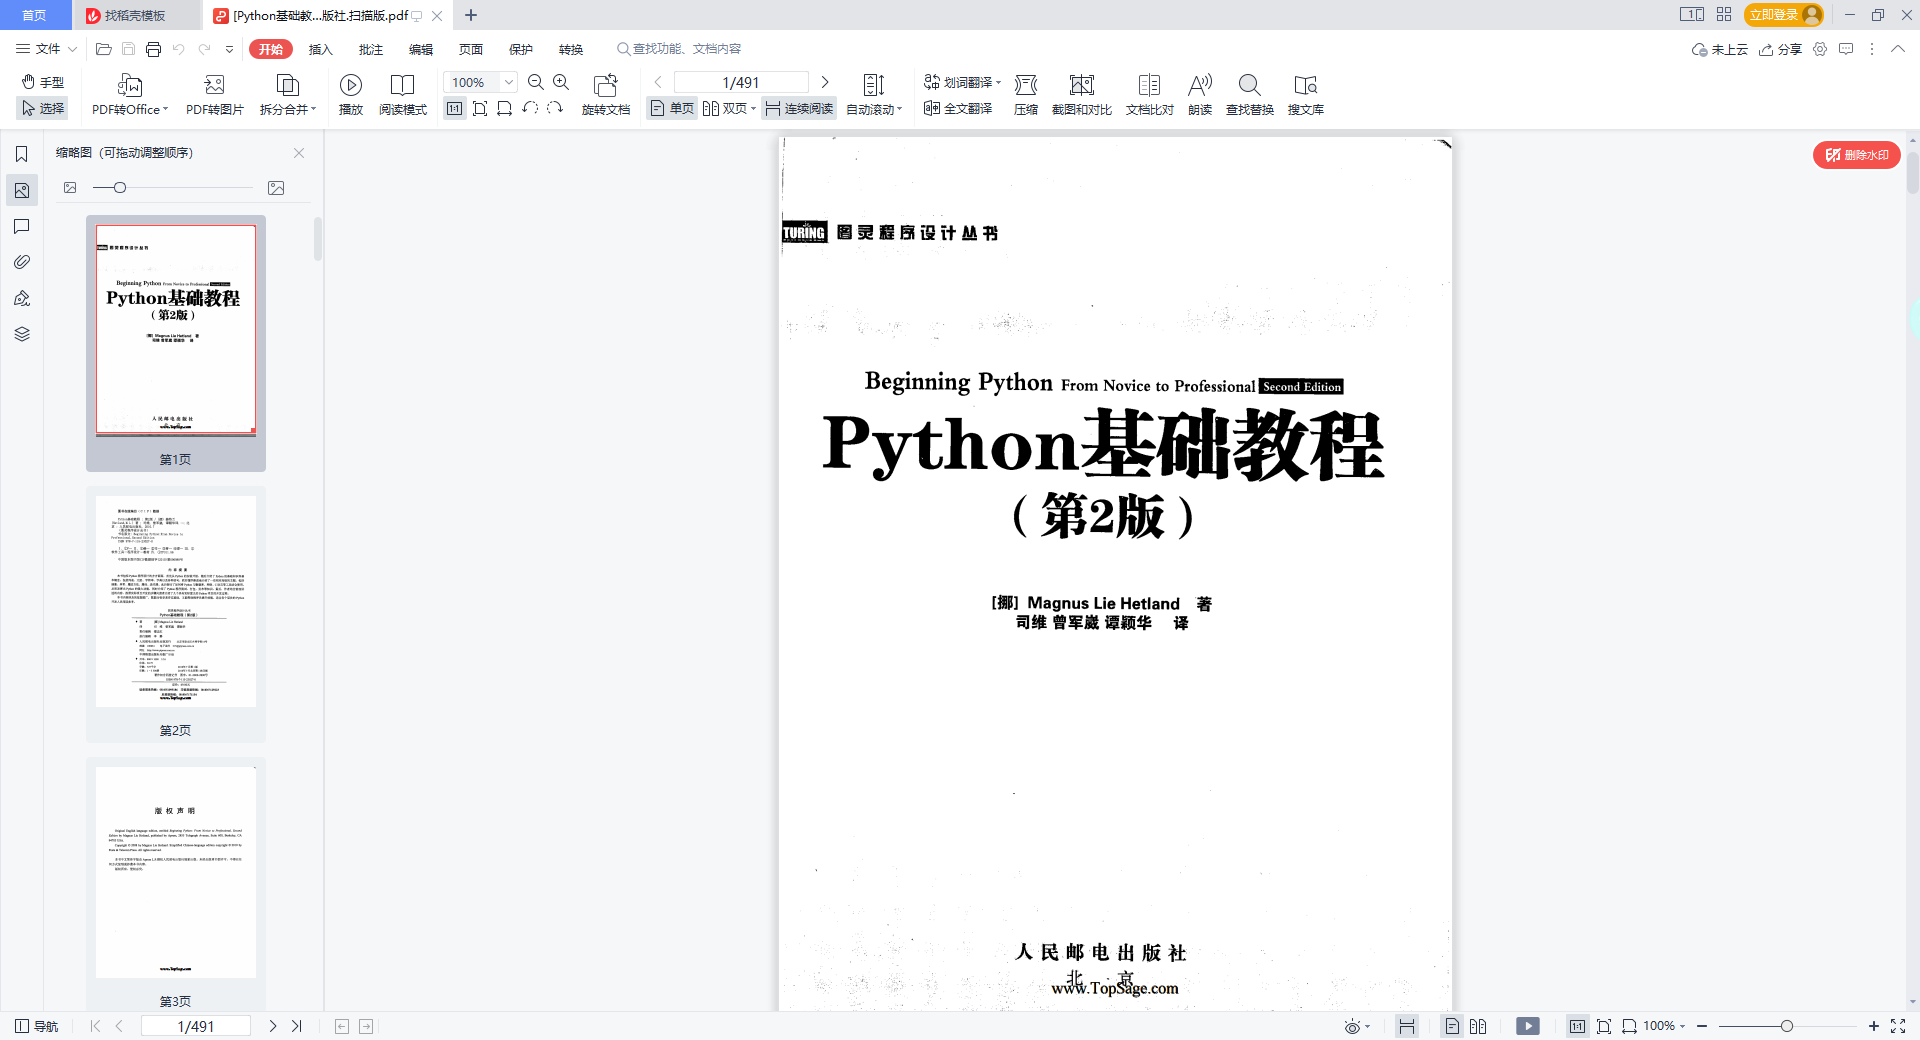Expand the zoom percentage dropdown
This screenshot has width=1920, height=1040.
(x=509, y=82)
